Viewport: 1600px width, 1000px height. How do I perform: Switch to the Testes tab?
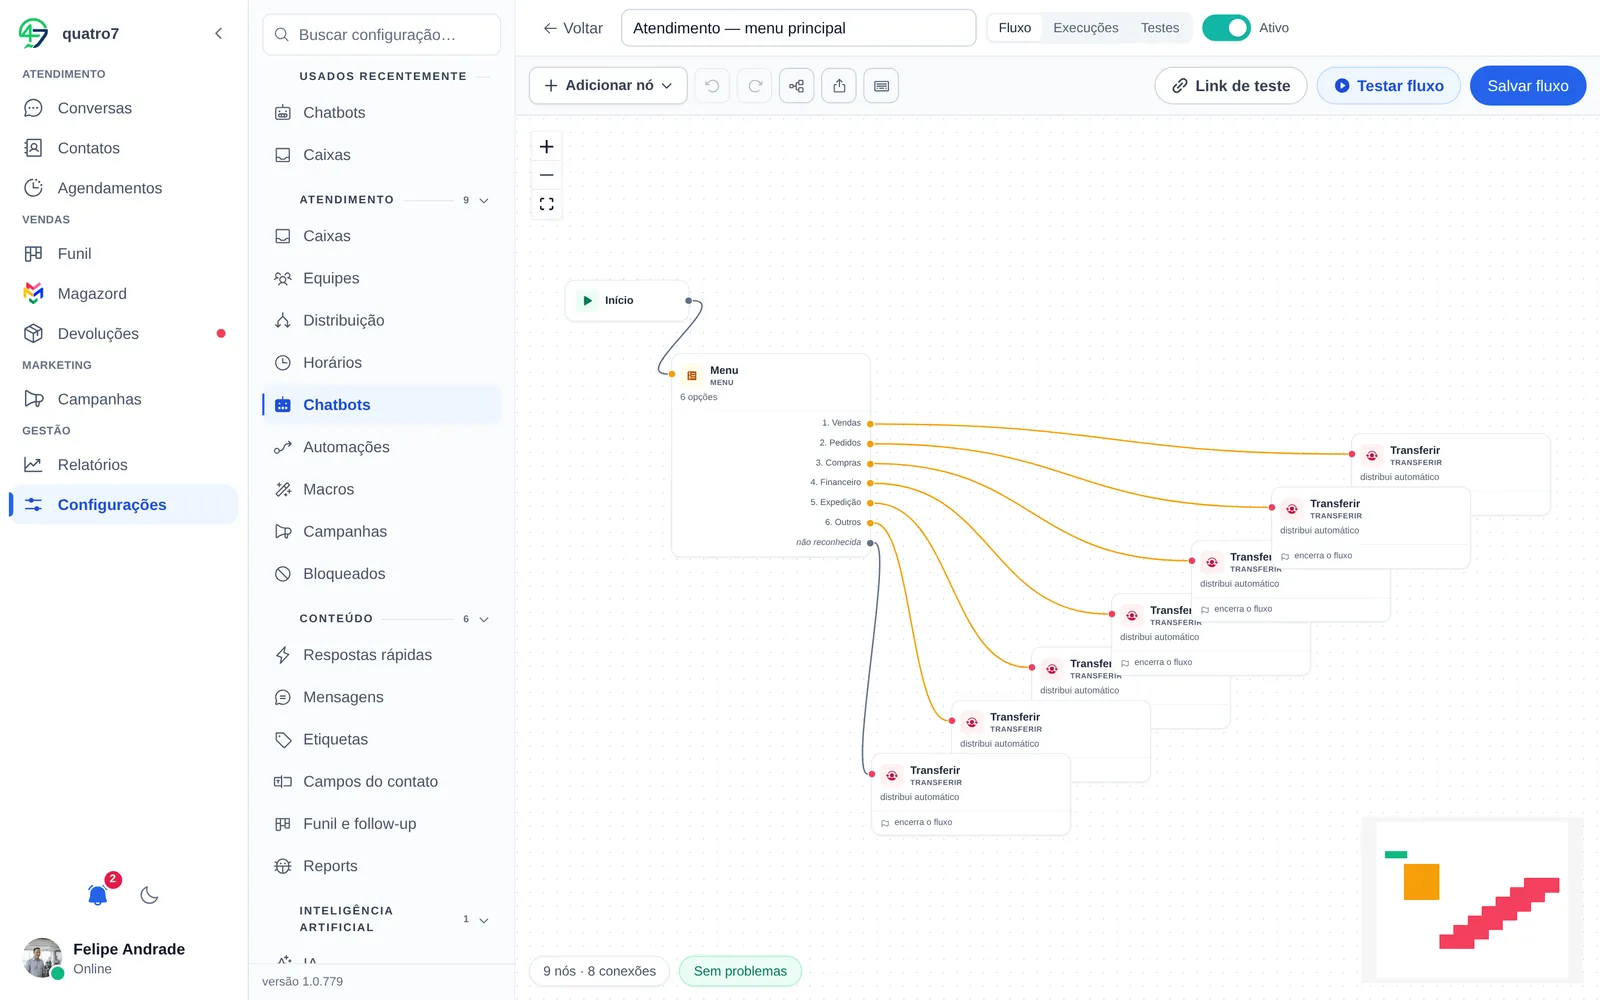(x=1160, y=28)
